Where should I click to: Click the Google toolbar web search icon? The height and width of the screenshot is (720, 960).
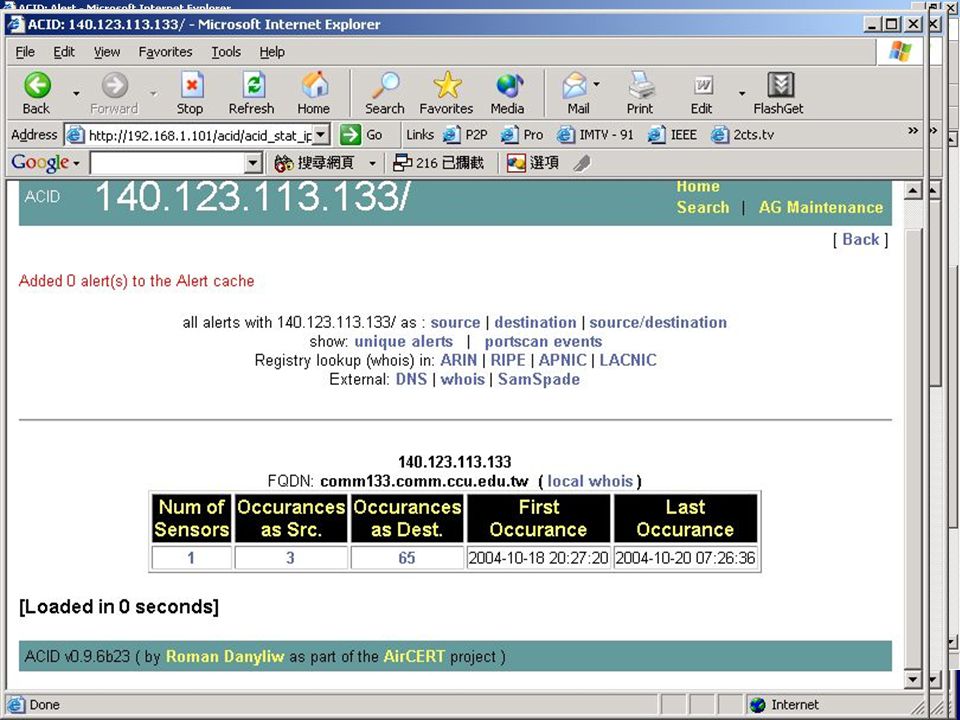(x=283, y=163)
